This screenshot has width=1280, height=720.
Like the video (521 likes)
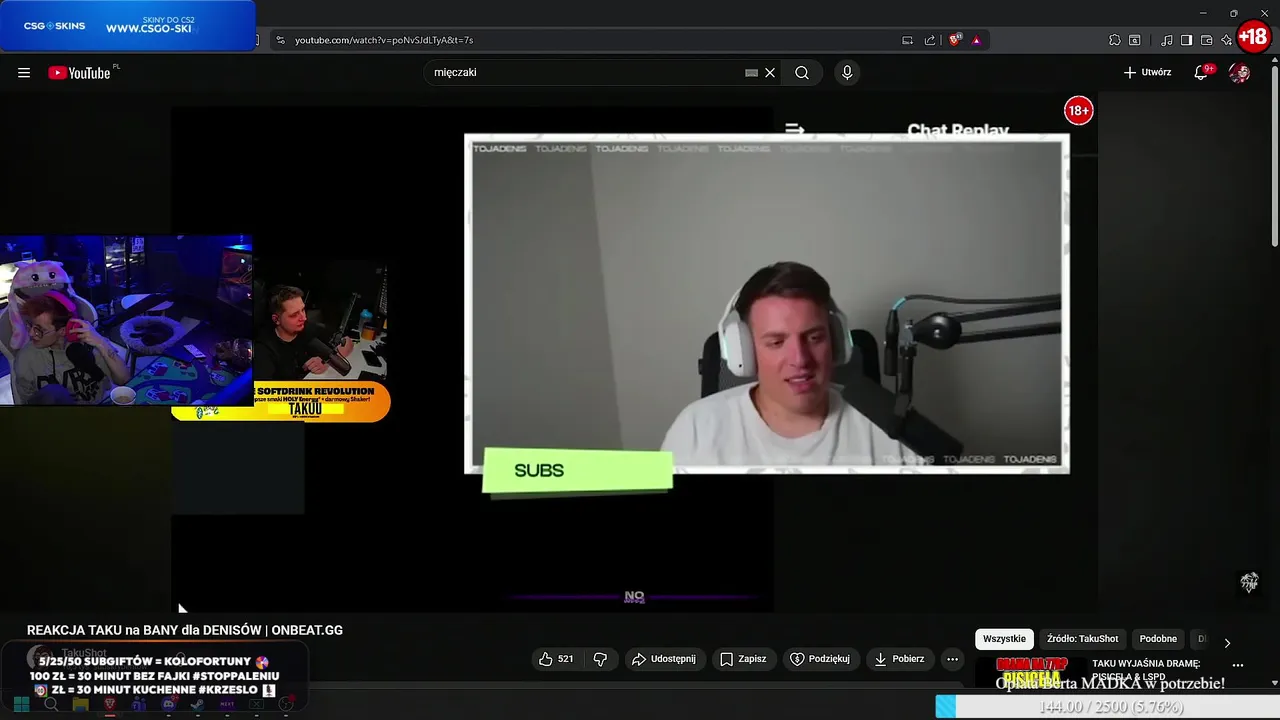[555, 659]
